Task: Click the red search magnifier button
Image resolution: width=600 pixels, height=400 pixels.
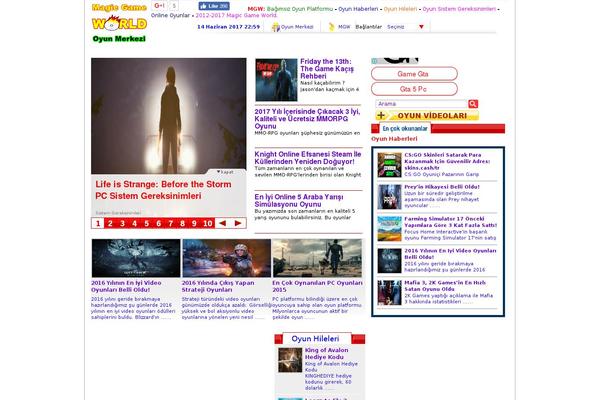Action: (473, 104)
